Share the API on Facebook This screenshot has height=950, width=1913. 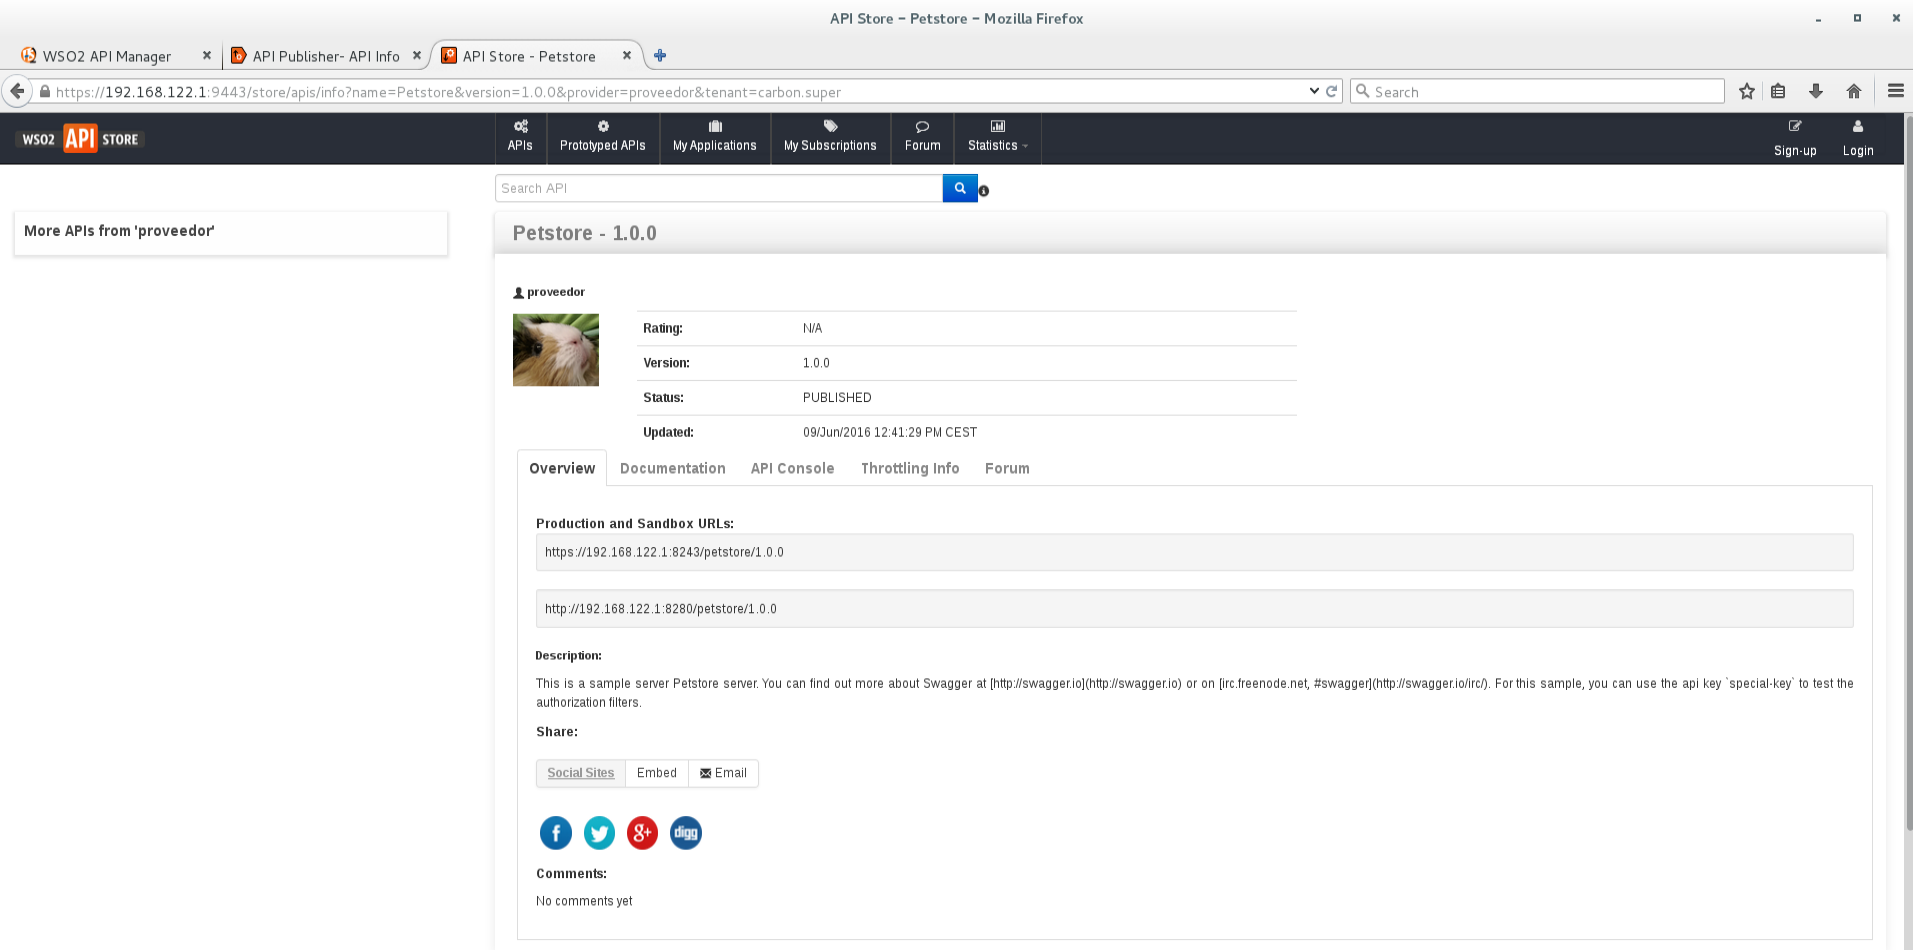(x=555, y=832)
